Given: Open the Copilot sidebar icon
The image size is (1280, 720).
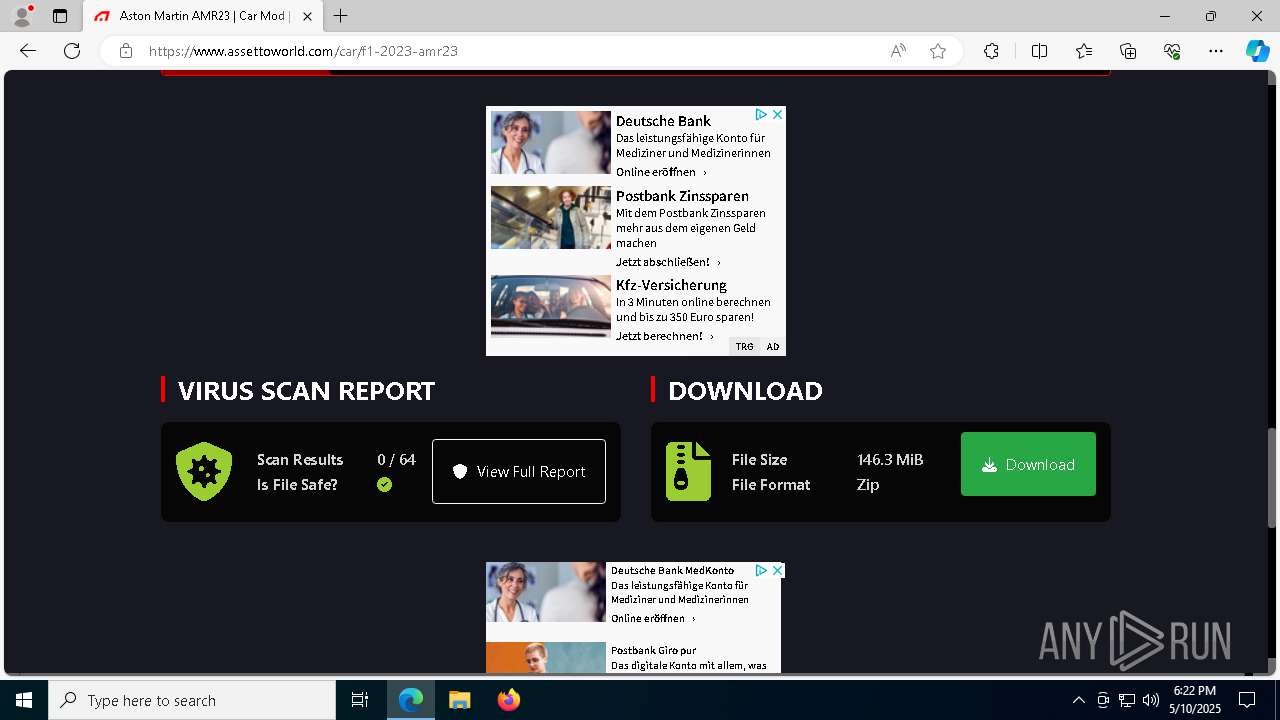Looking at the screenshot, I should coord(1257,51).
